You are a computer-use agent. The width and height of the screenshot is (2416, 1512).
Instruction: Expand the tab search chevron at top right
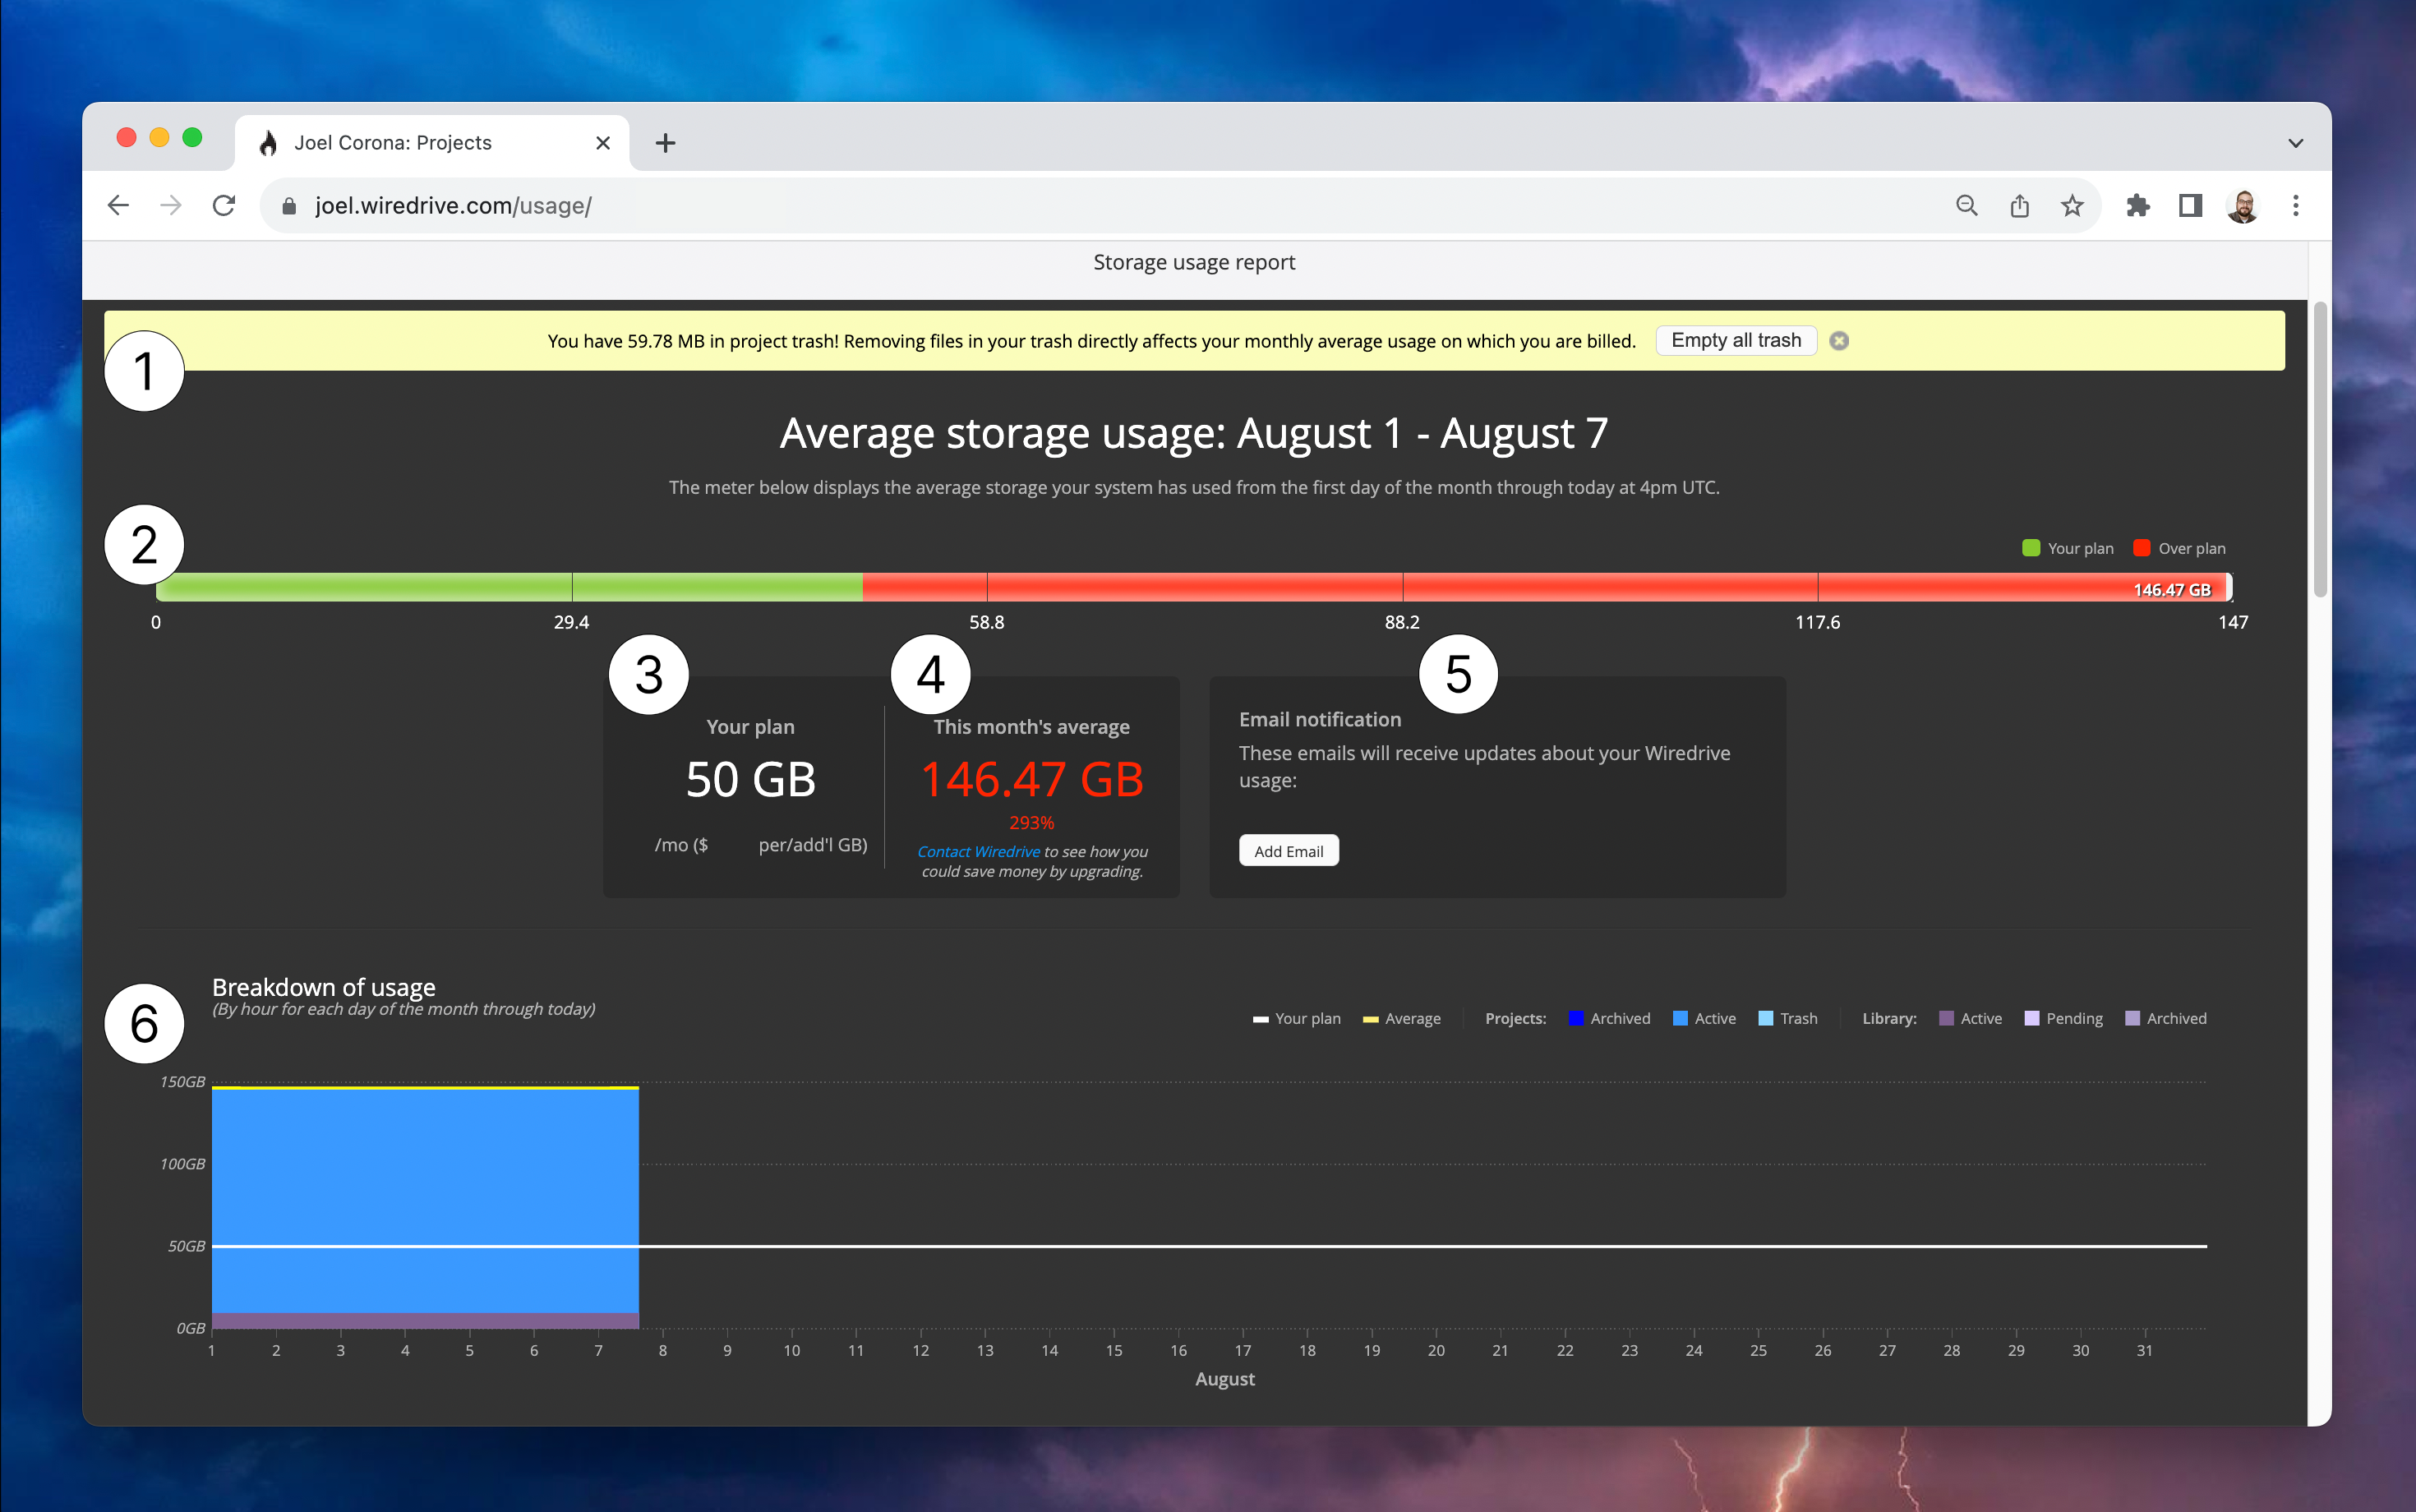[2295, 142]
